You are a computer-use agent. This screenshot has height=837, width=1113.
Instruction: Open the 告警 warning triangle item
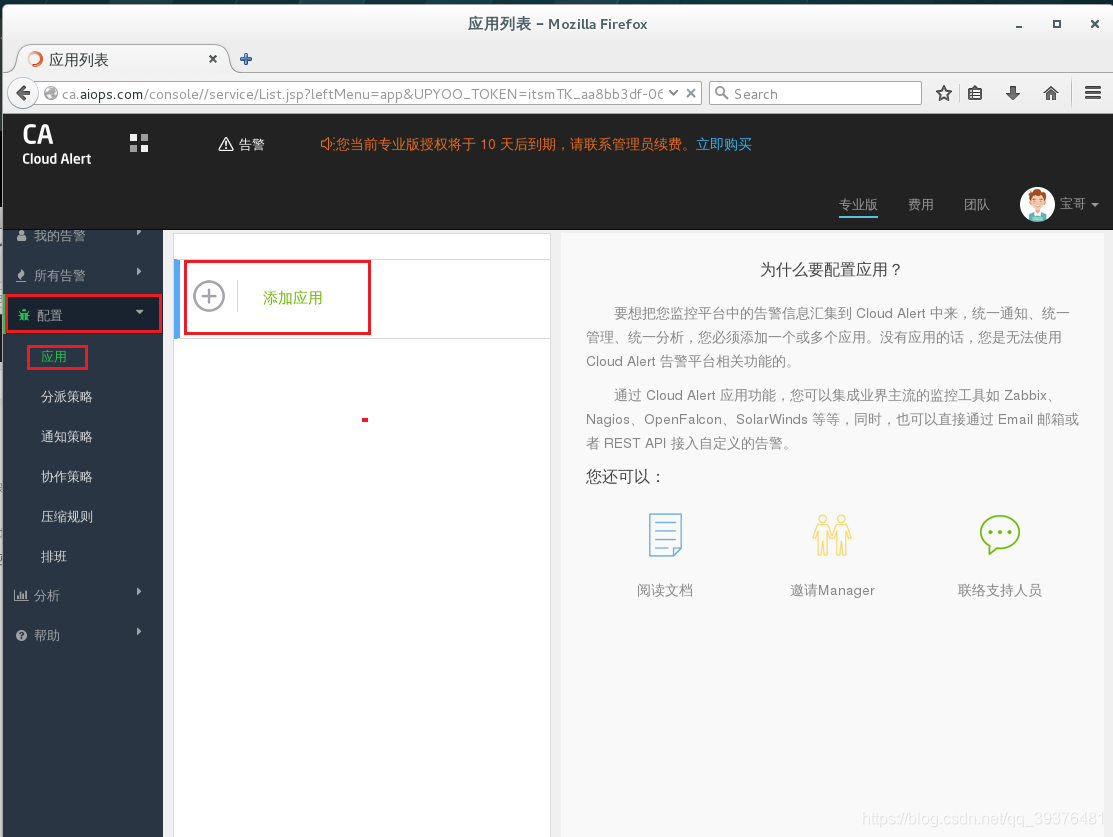coord(241,145)
